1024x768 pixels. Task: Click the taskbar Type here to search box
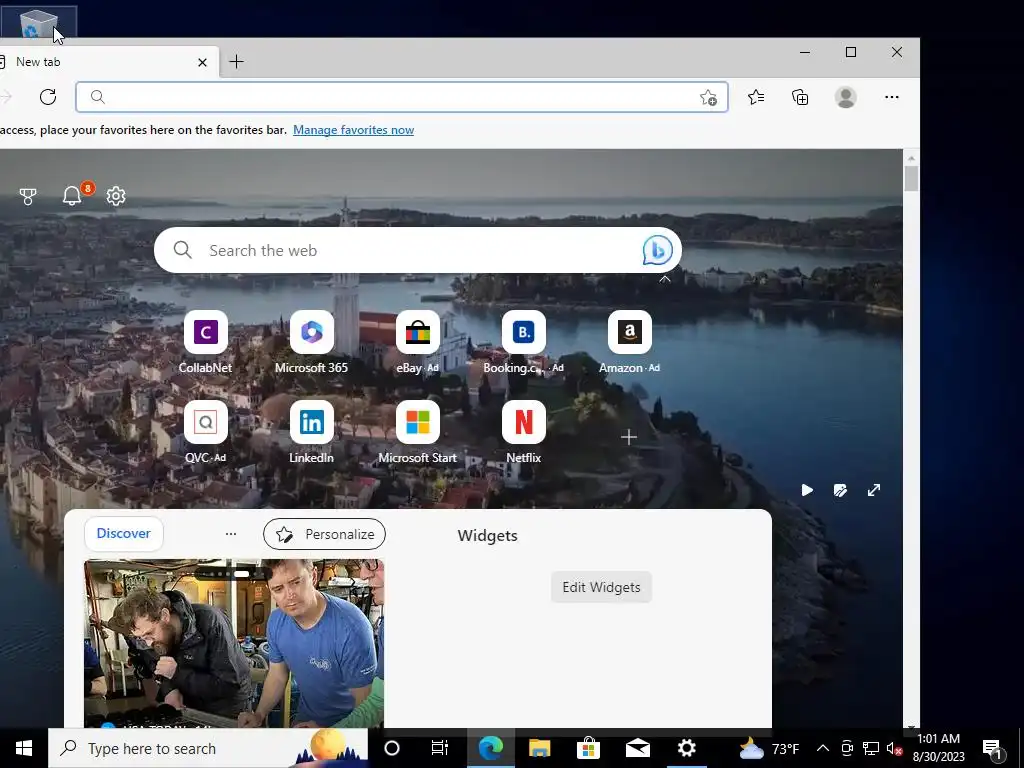tap(208, 748)
